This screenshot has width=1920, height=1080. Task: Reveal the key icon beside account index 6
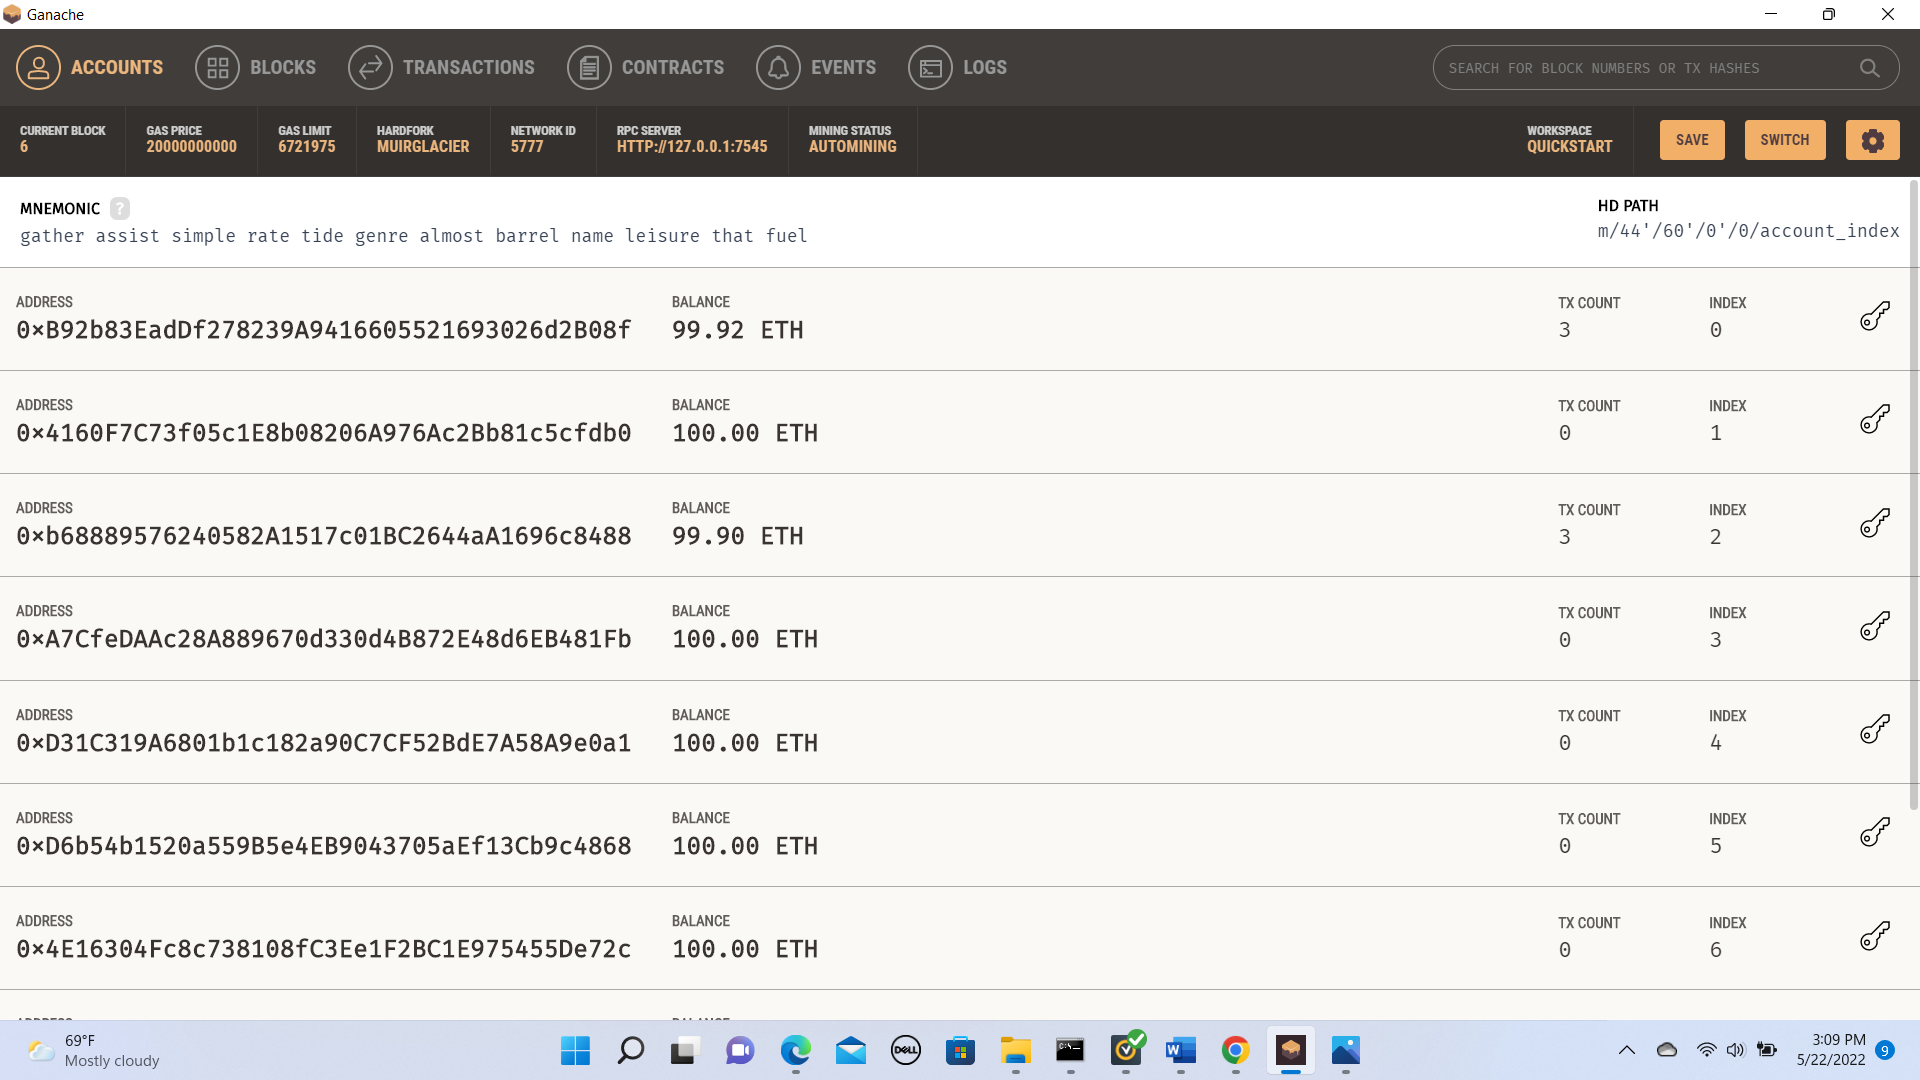point(1875,935)
